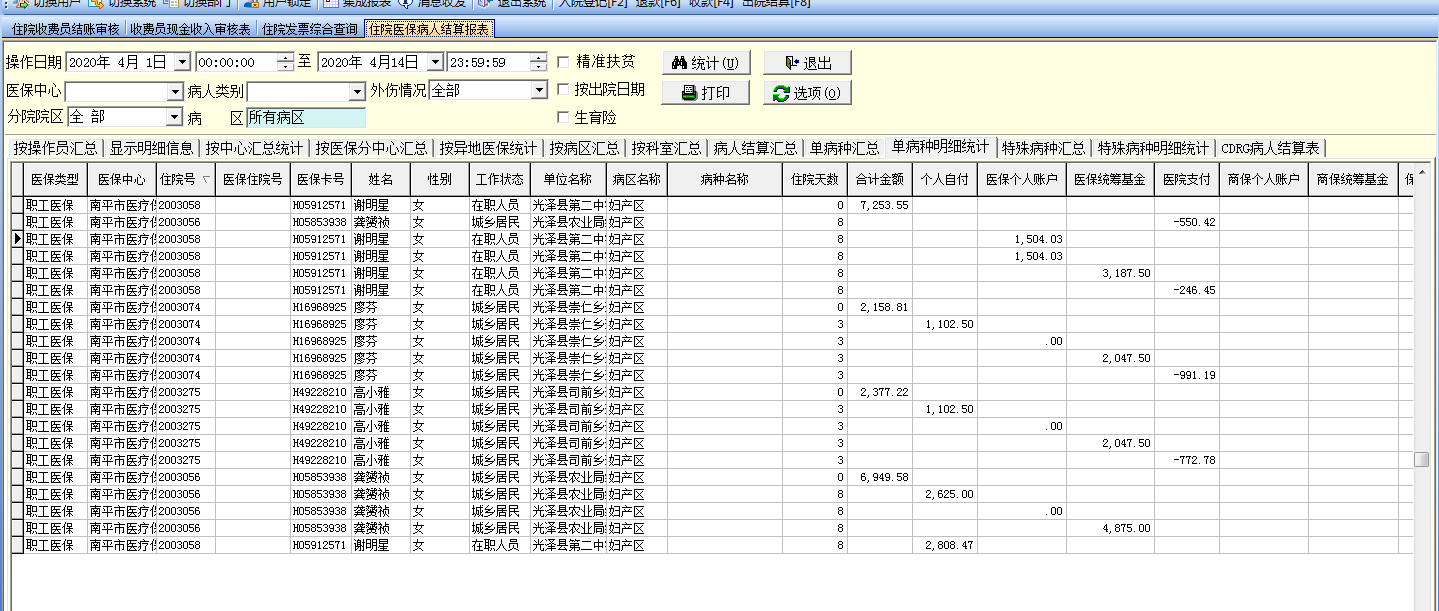Click the 医保卡号 column header
The height and width of the screenshot is (611, 1439).
(x=320, y=180)
